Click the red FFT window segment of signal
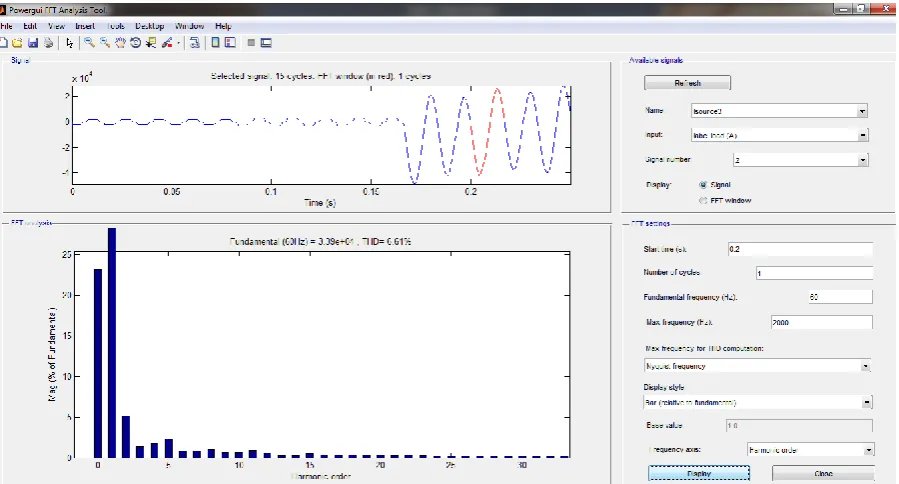This screenshot has height=484, width=899. click(488, 132)
